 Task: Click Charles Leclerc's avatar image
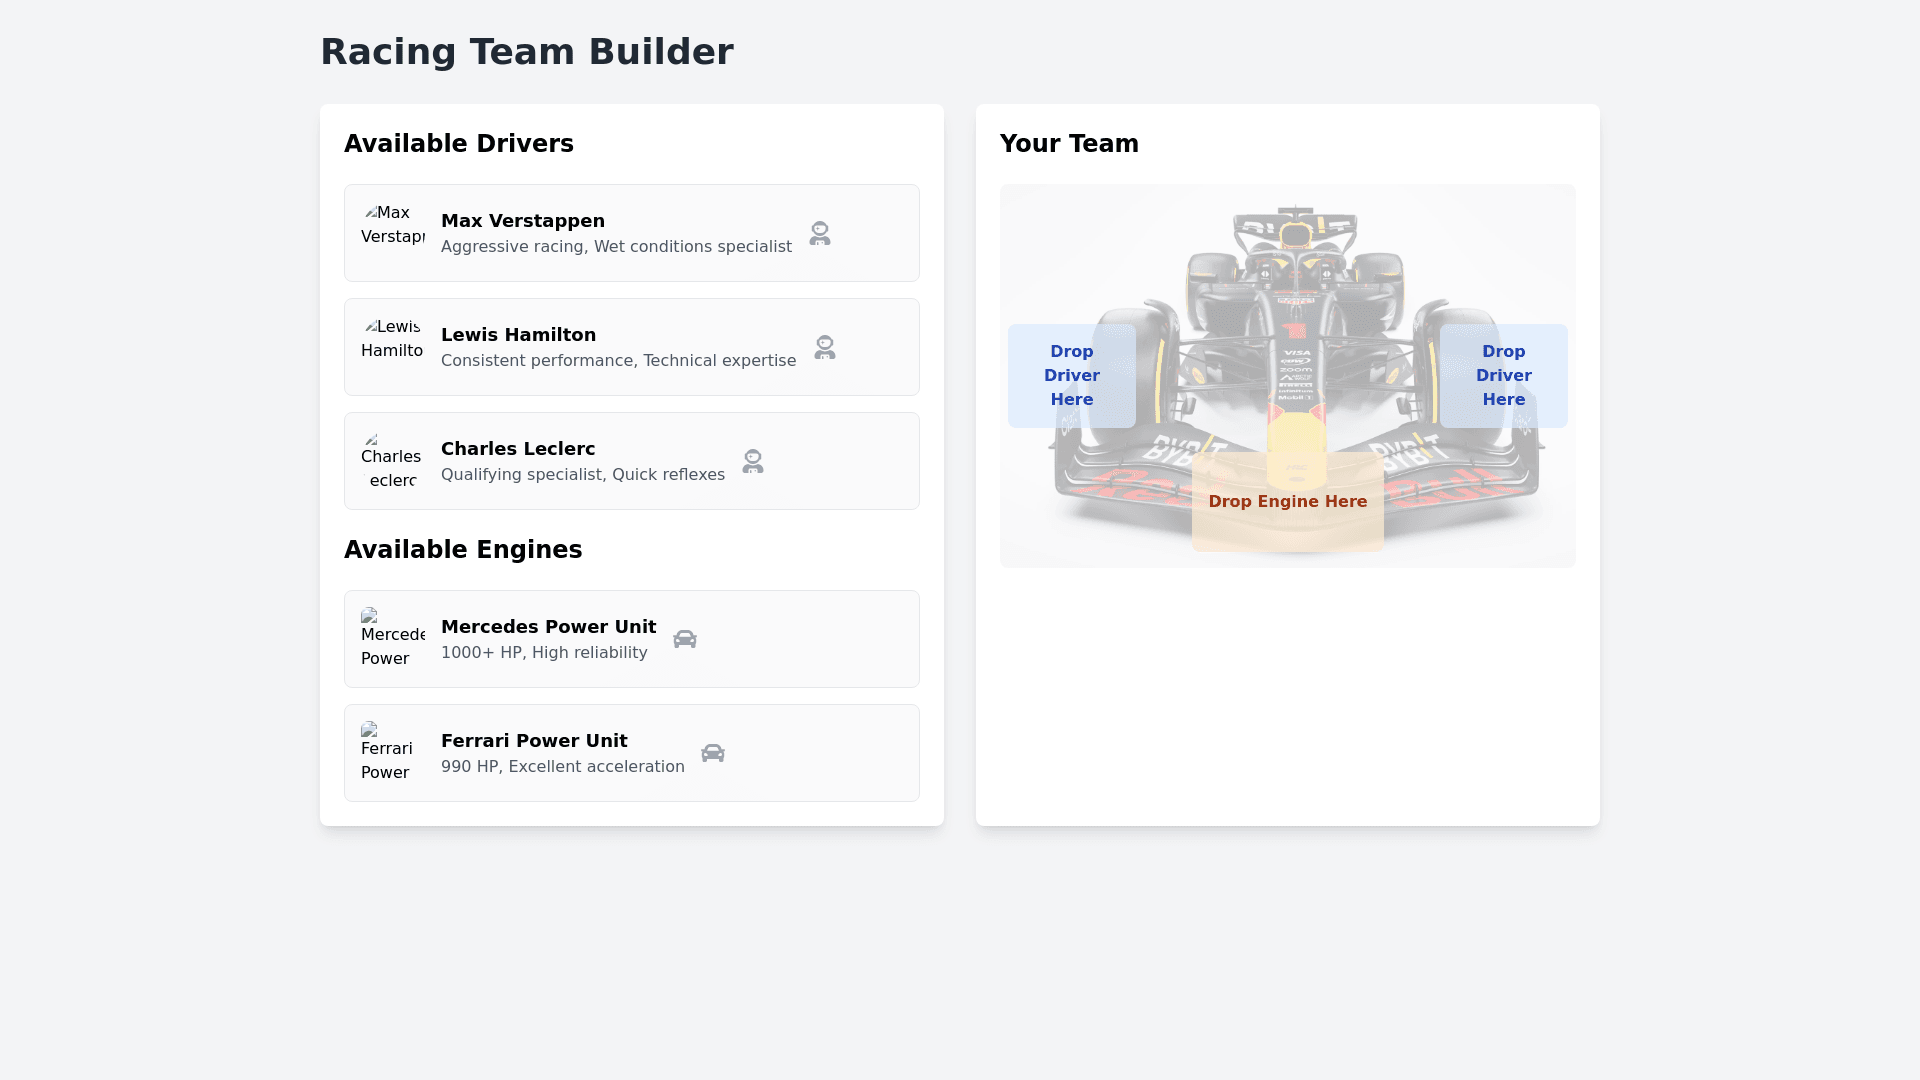click(393, 461)
